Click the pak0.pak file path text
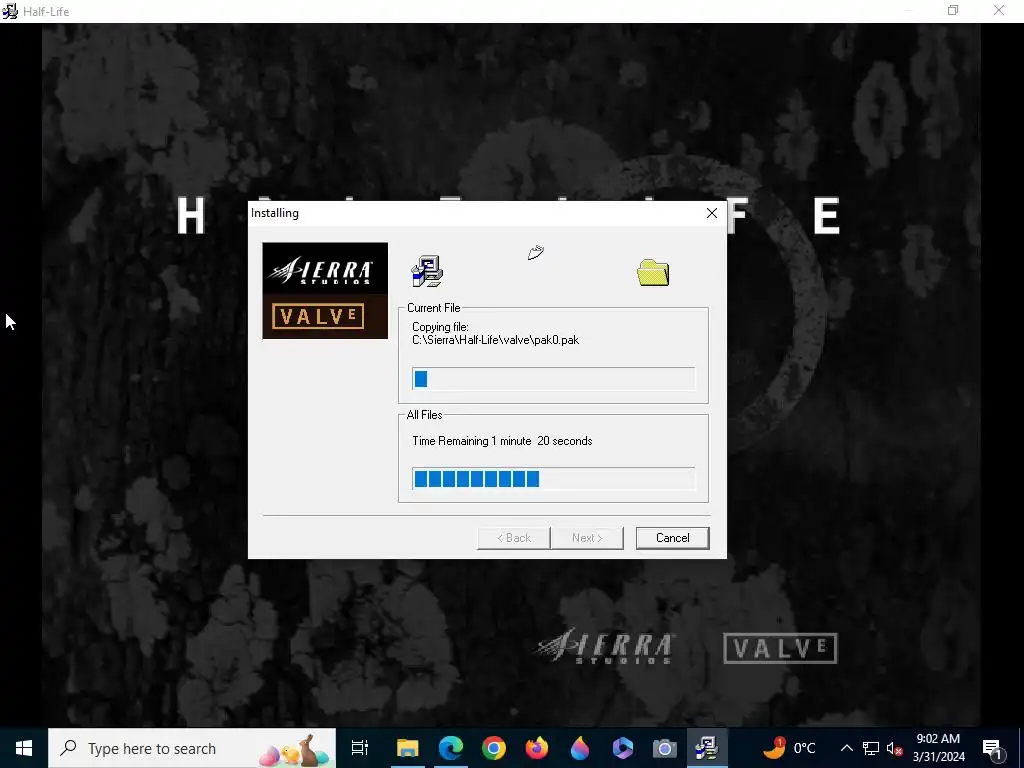 tap(496, 340)
